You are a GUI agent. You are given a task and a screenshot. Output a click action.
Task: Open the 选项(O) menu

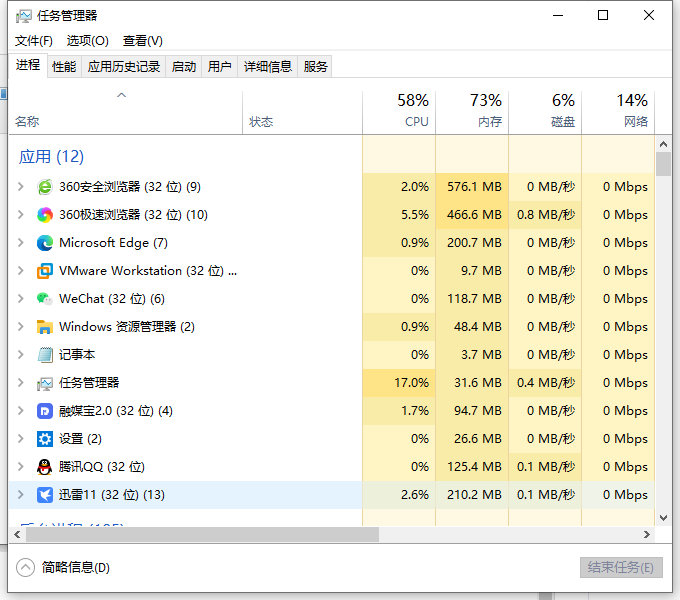coord(88,41)
